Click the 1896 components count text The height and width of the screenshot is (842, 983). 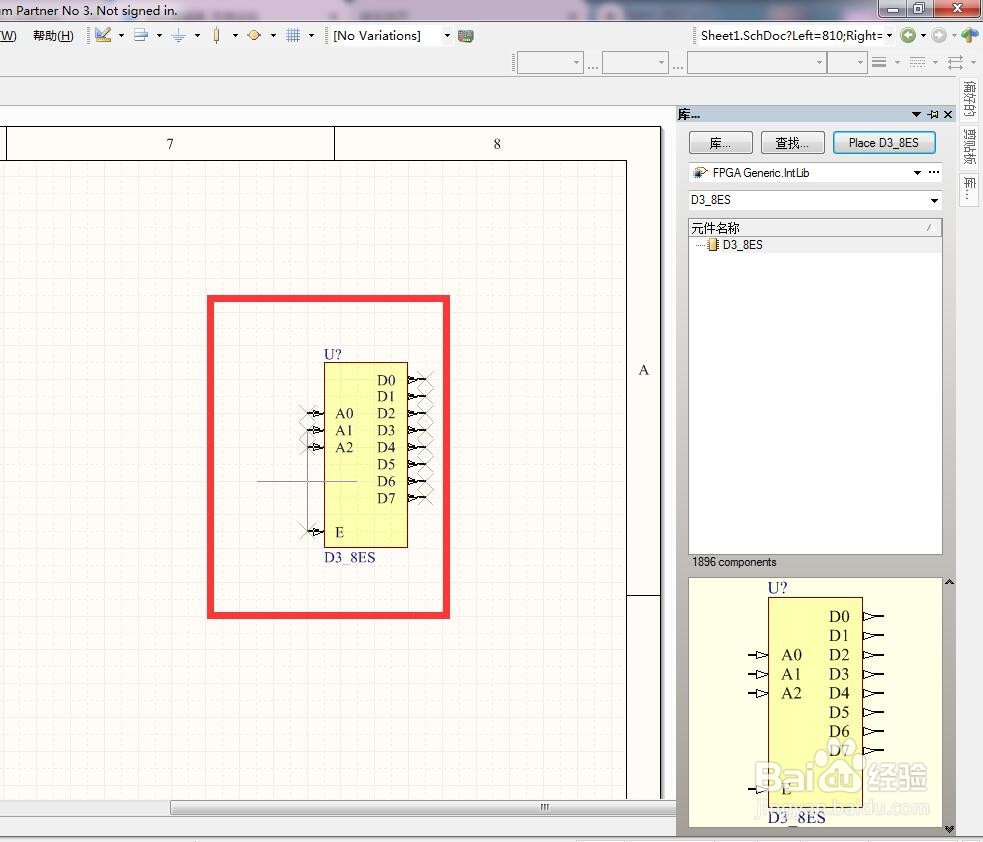pyautogui.click(x=734, y=562)
